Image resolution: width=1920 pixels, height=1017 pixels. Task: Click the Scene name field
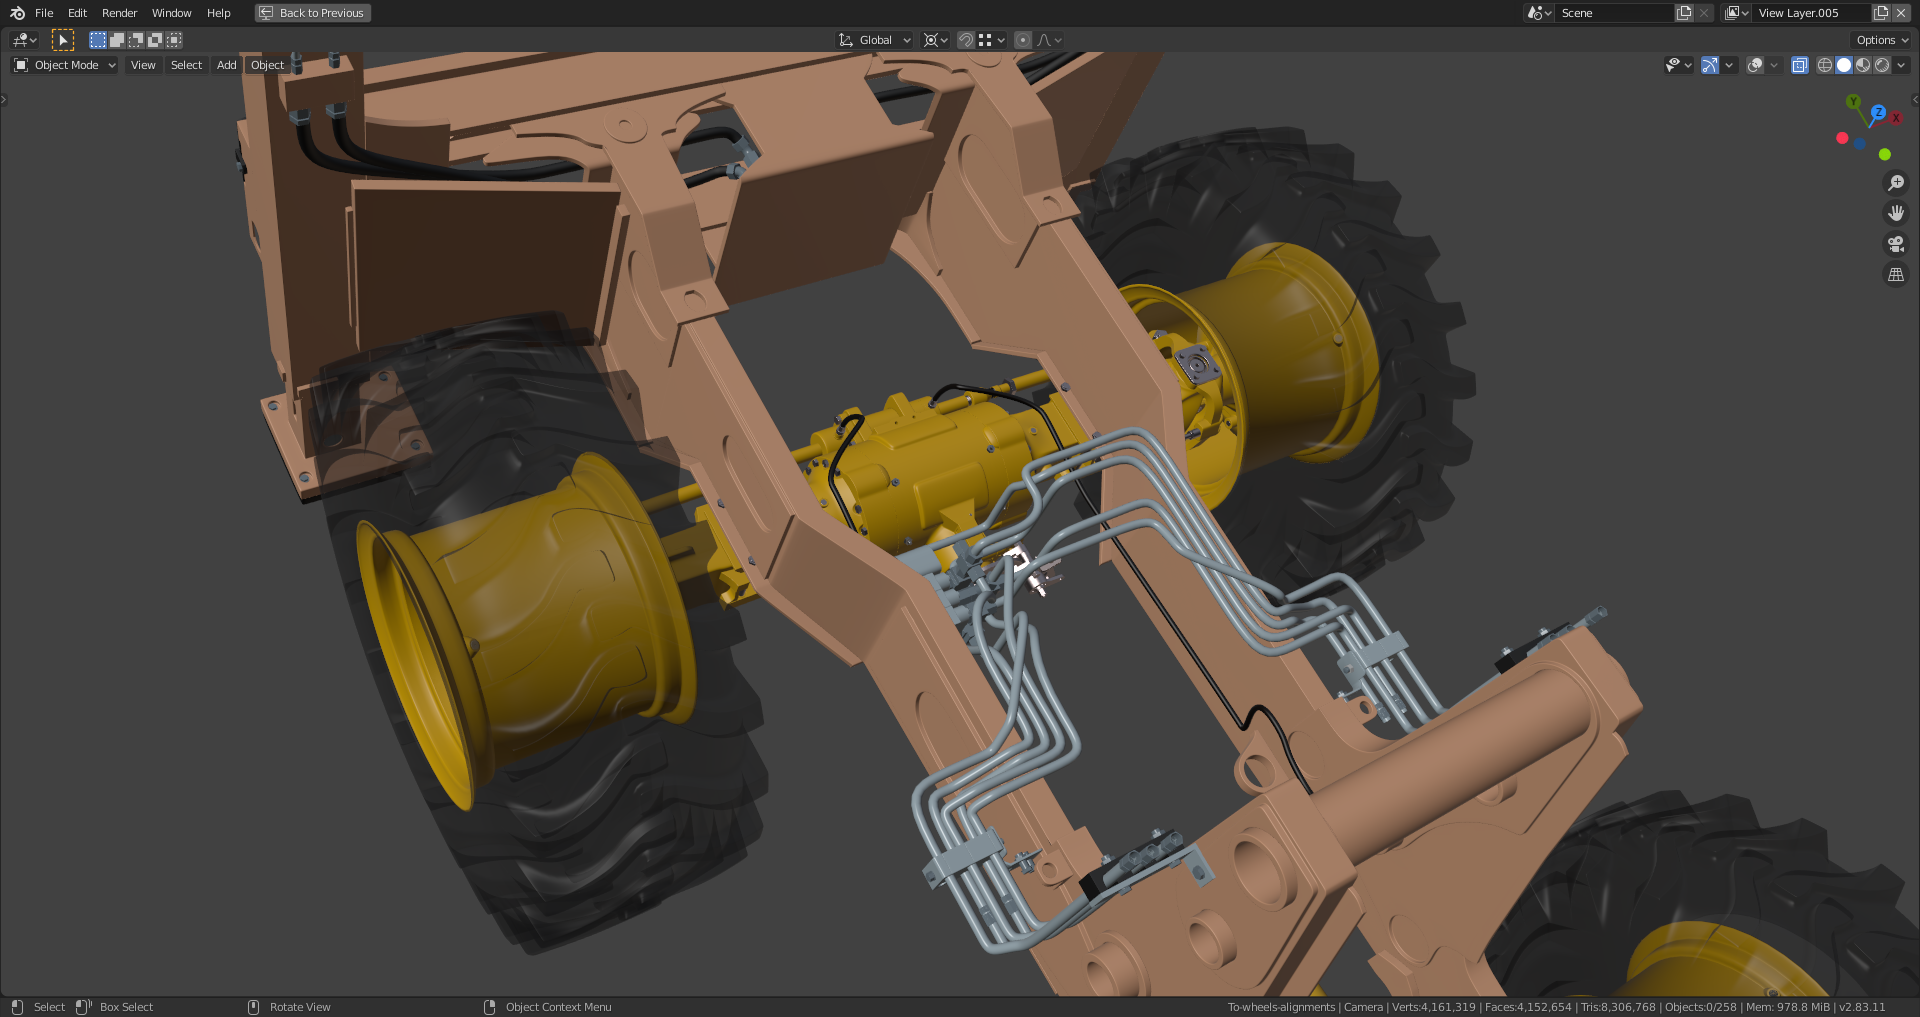tap(1614, 13)
